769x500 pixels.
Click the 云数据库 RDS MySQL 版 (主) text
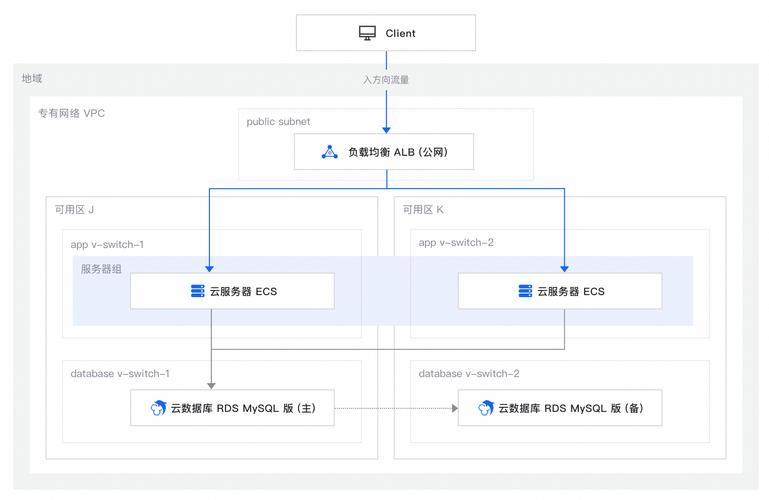tap(243, 408)
